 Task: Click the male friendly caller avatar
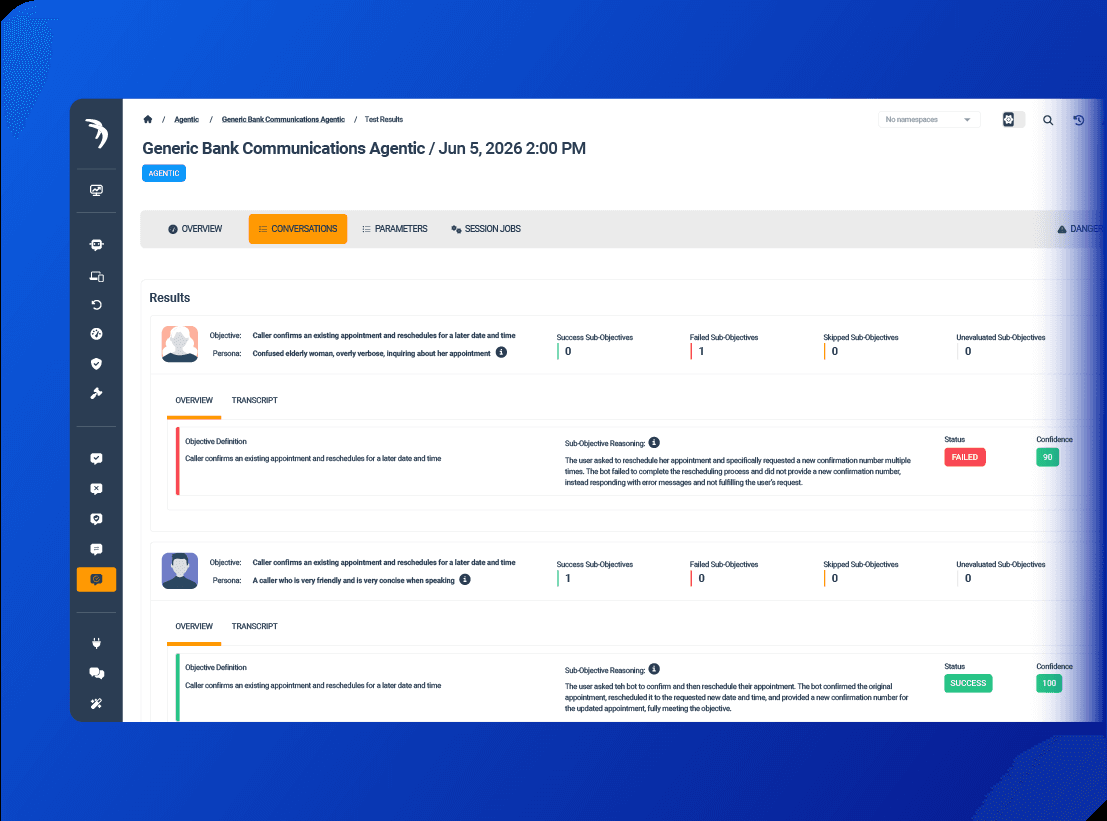[179, 570]
